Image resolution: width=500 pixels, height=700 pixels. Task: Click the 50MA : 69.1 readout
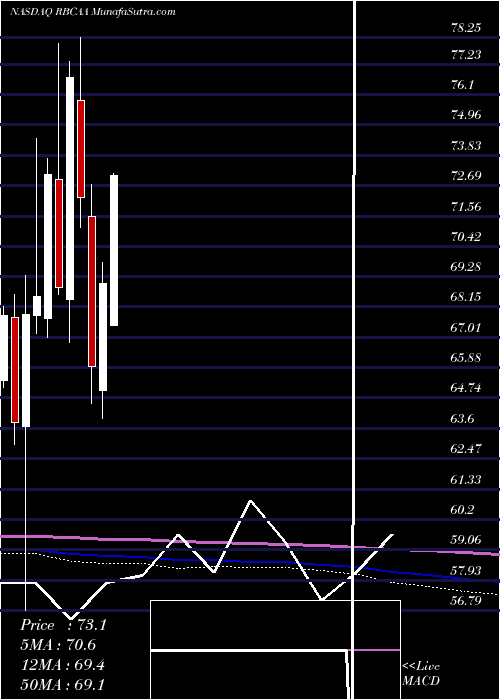pyautogui.click(x=62, y=684)
